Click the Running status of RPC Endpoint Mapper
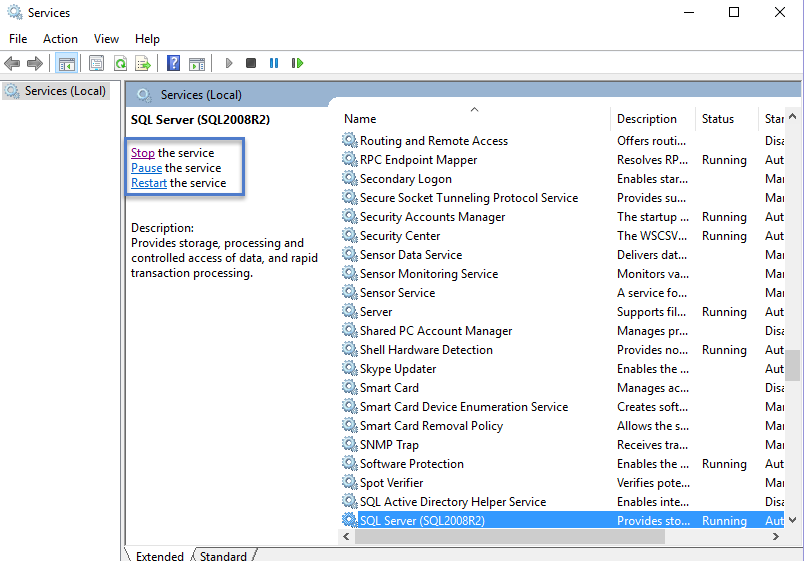Screen dimensions: 804x561 [724, 159]
